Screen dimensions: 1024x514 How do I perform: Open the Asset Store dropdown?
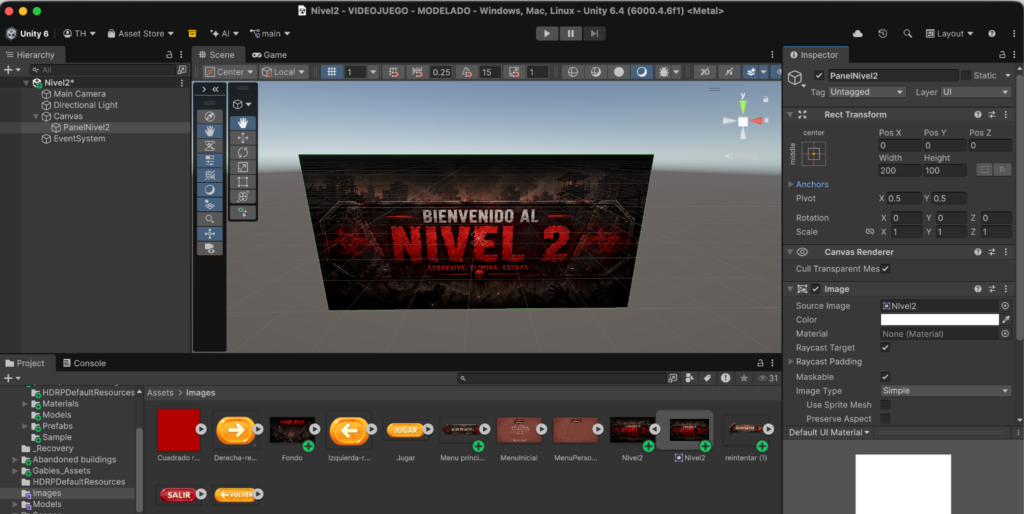(x=140, y=33)
